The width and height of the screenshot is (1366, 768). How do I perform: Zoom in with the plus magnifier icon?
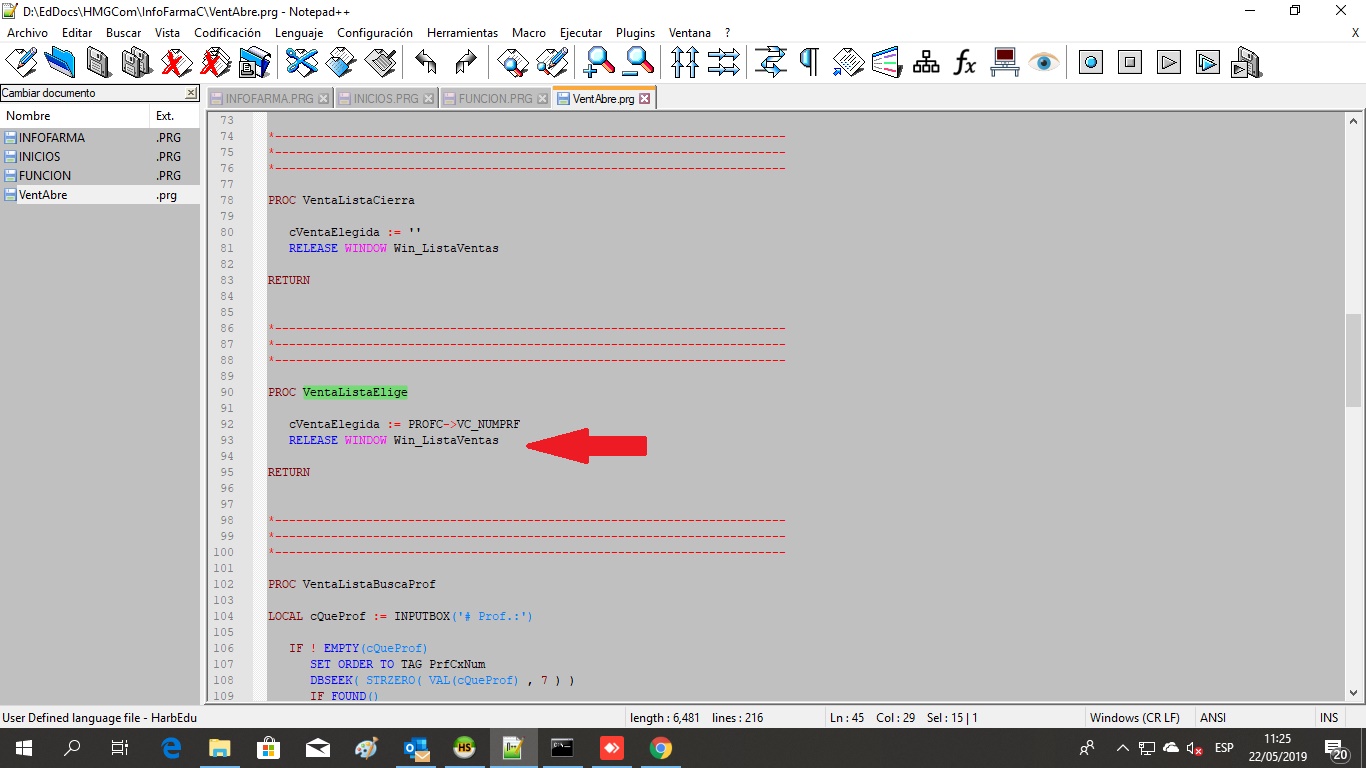click(x=599, y=63)
